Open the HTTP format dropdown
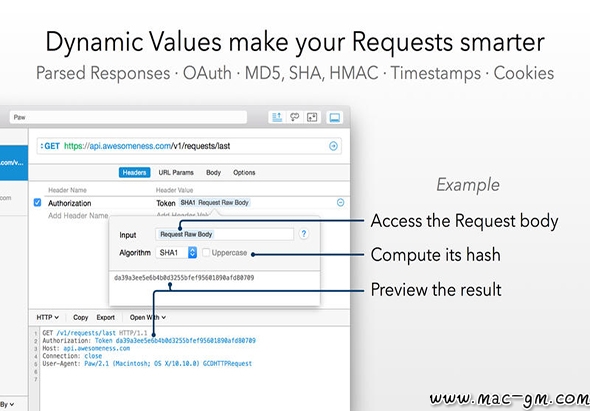Screen dimensions: 590x411 (47, 317)
